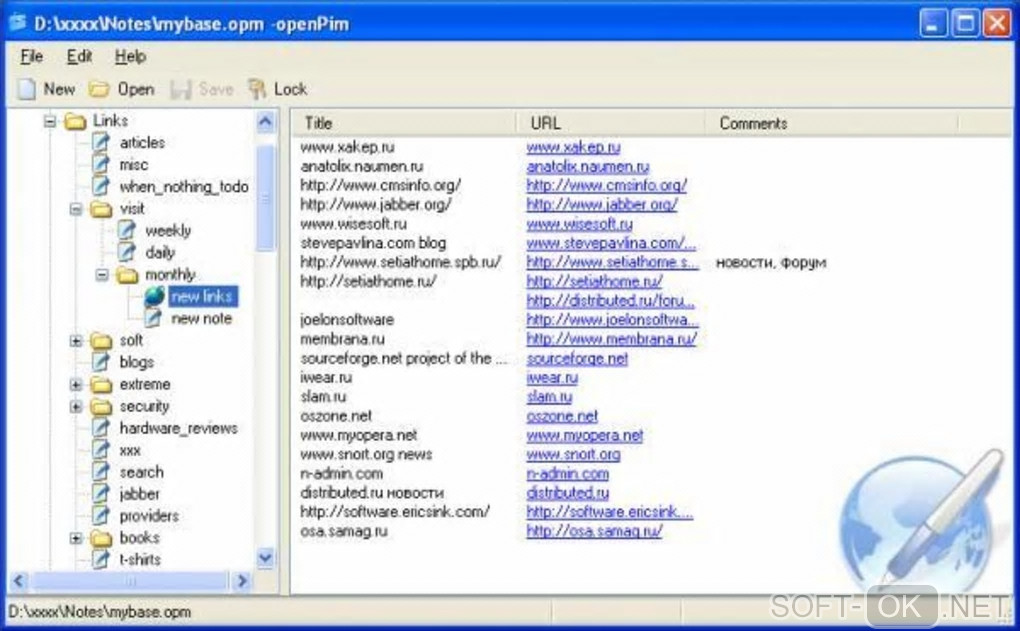The image size is (1020, 631).
Task: Click the note icon beside hardware_reviews
Action: pyautogui.click(x=100, y=428)
